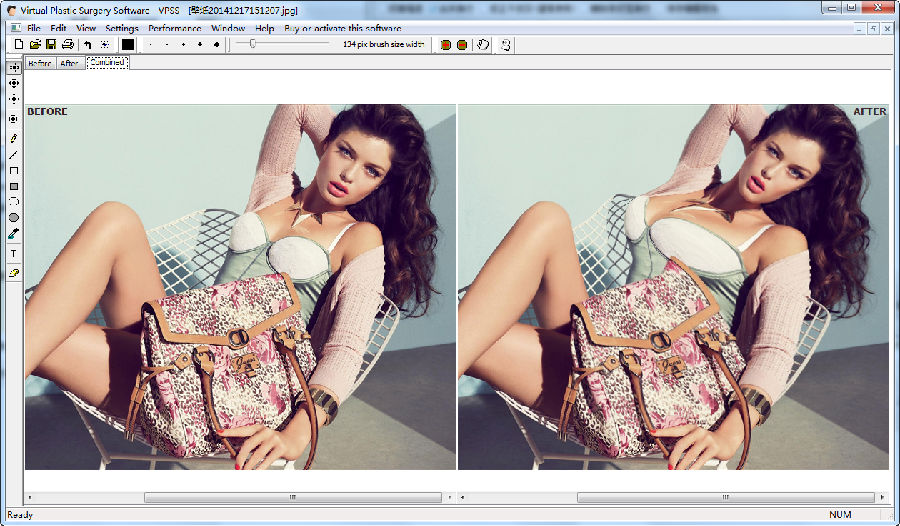Click the application icon in menu bar
The image size is (900, 526).
(x=16, y=28)
